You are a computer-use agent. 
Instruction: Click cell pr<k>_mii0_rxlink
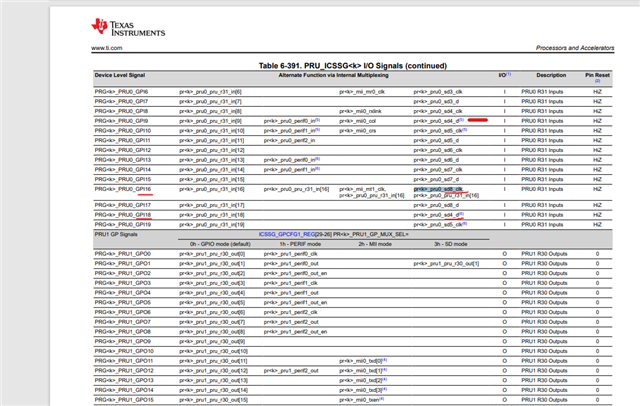click(x=360, y=111)
